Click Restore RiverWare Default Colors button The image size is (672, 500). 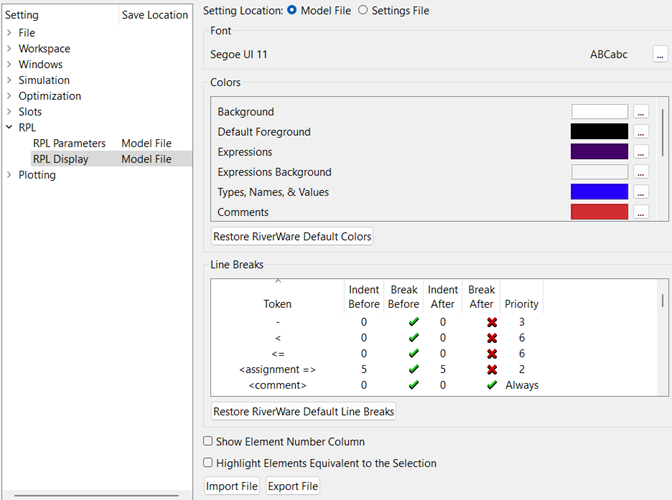point(292,237)
